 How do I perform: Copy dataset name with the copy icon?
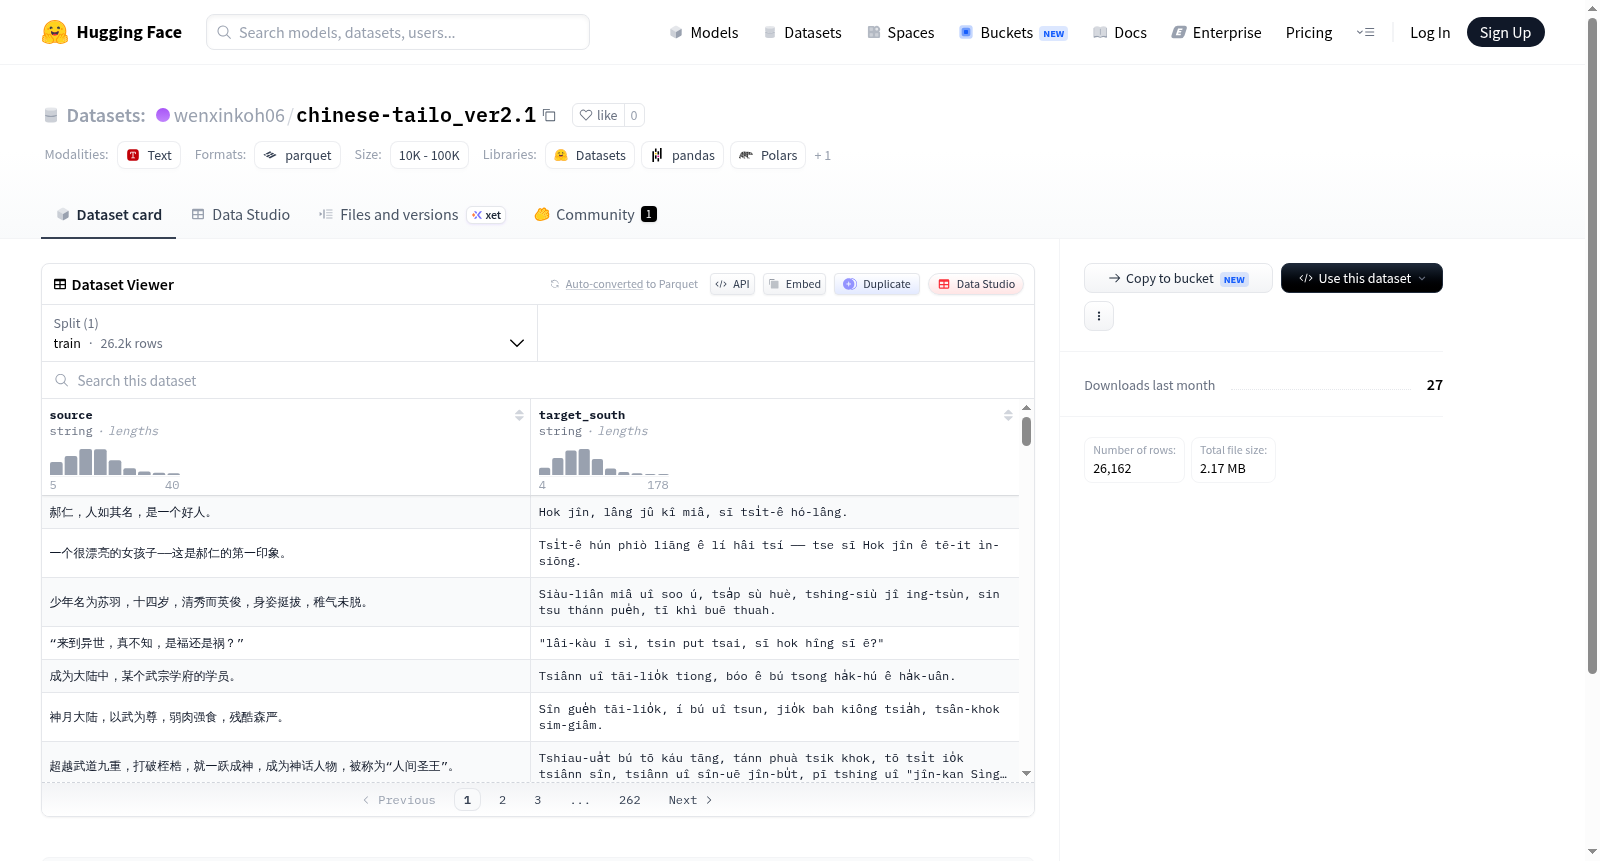point(549,115)
